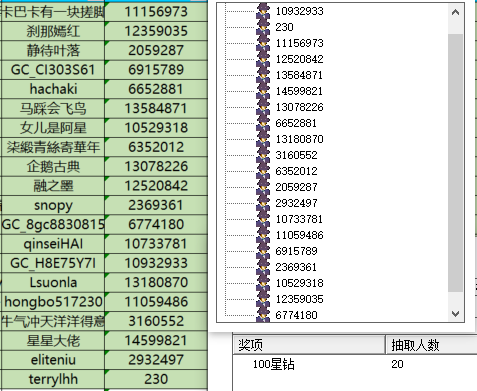Select spreadsheet cell GC_CI303S61
Screen dimensions: 477x391
coord(53,70)
